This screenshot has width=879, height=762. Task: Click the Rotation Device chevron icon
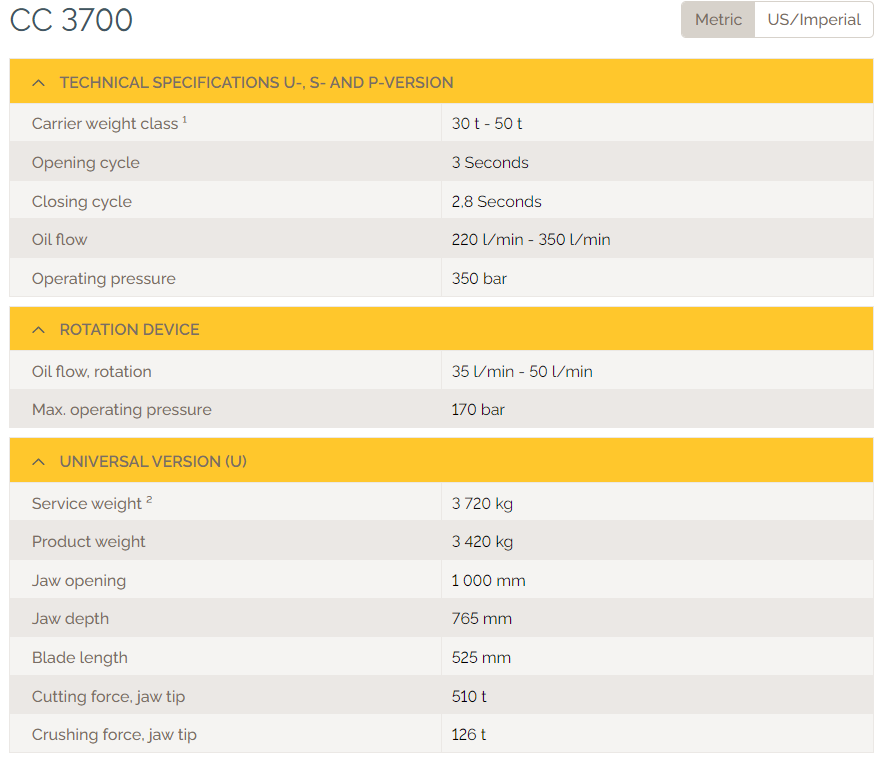point(39,330)
